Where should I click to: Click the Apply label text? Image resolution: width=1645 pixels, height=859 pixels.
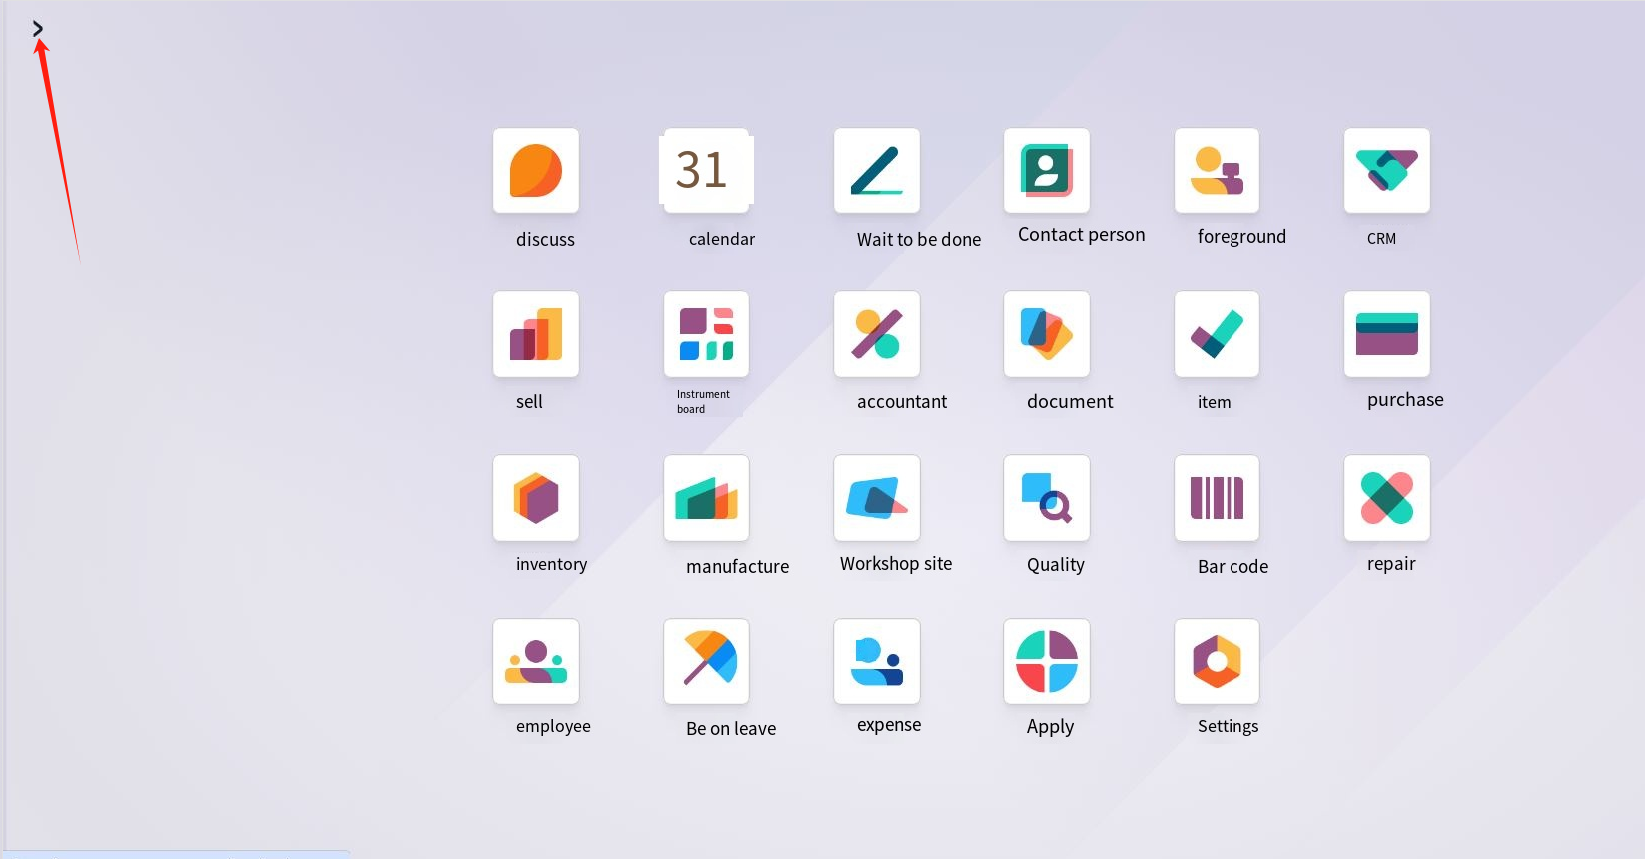[1050, 727]
